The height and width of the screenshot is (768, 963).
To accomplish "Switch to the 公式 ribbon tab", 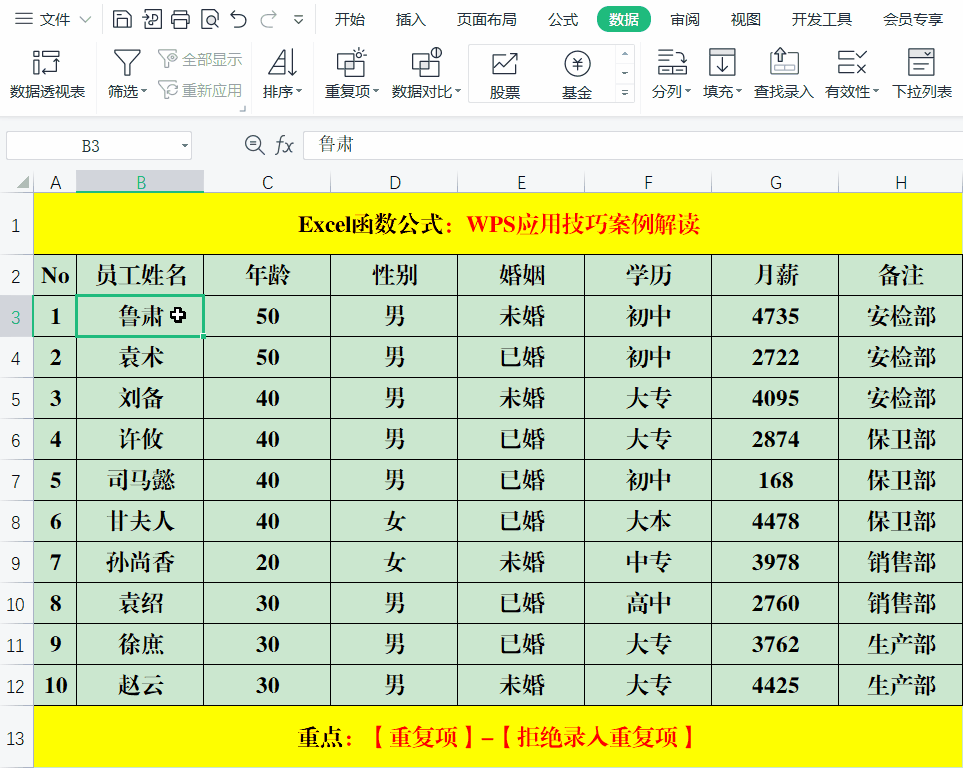I will [x=563, y=19].
